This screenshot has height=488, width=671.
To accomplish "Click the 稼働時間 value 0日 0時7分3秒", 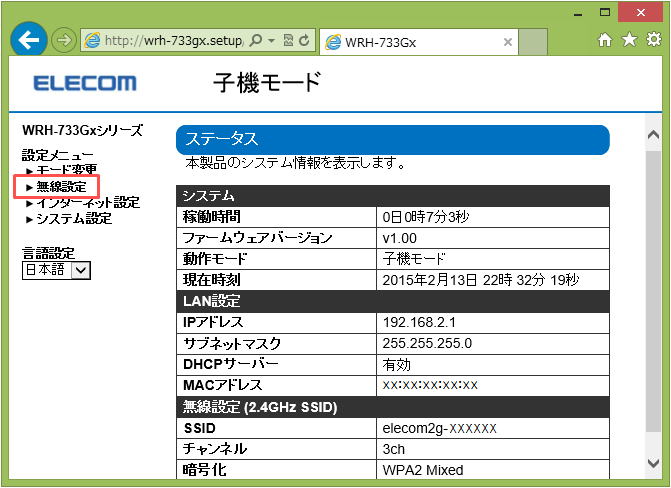I will (x=426, y=217).
